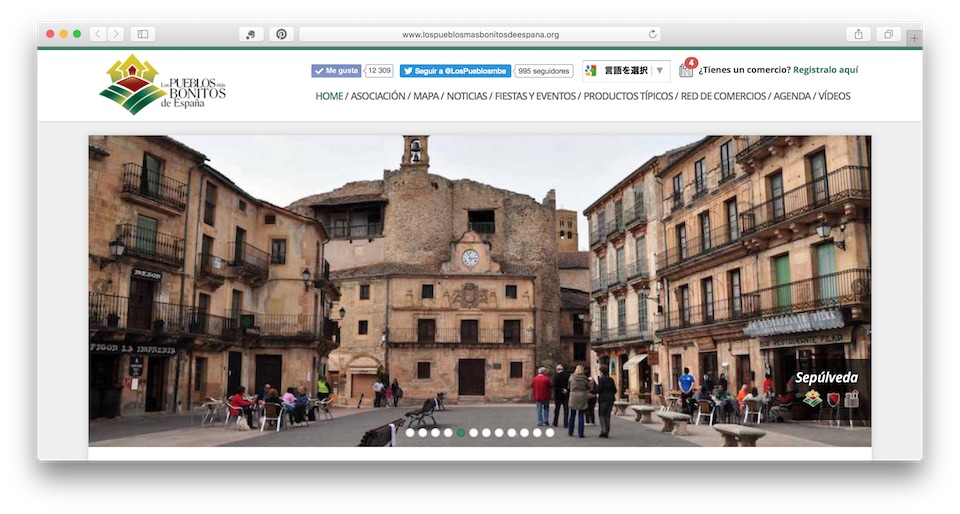Open the MAPA menu item
Screen dimensions: 960x514
coord(426,96)
